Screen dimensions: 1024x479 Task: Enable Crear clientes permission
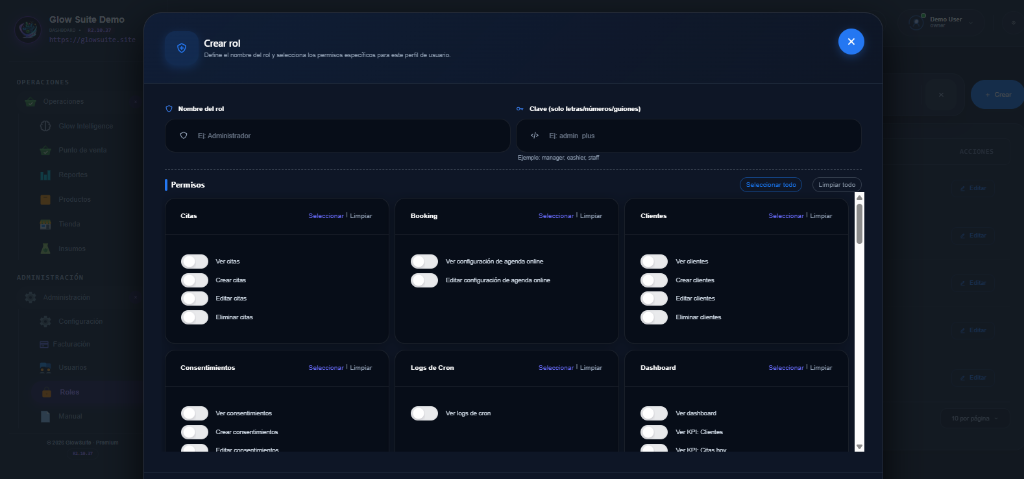654,280
